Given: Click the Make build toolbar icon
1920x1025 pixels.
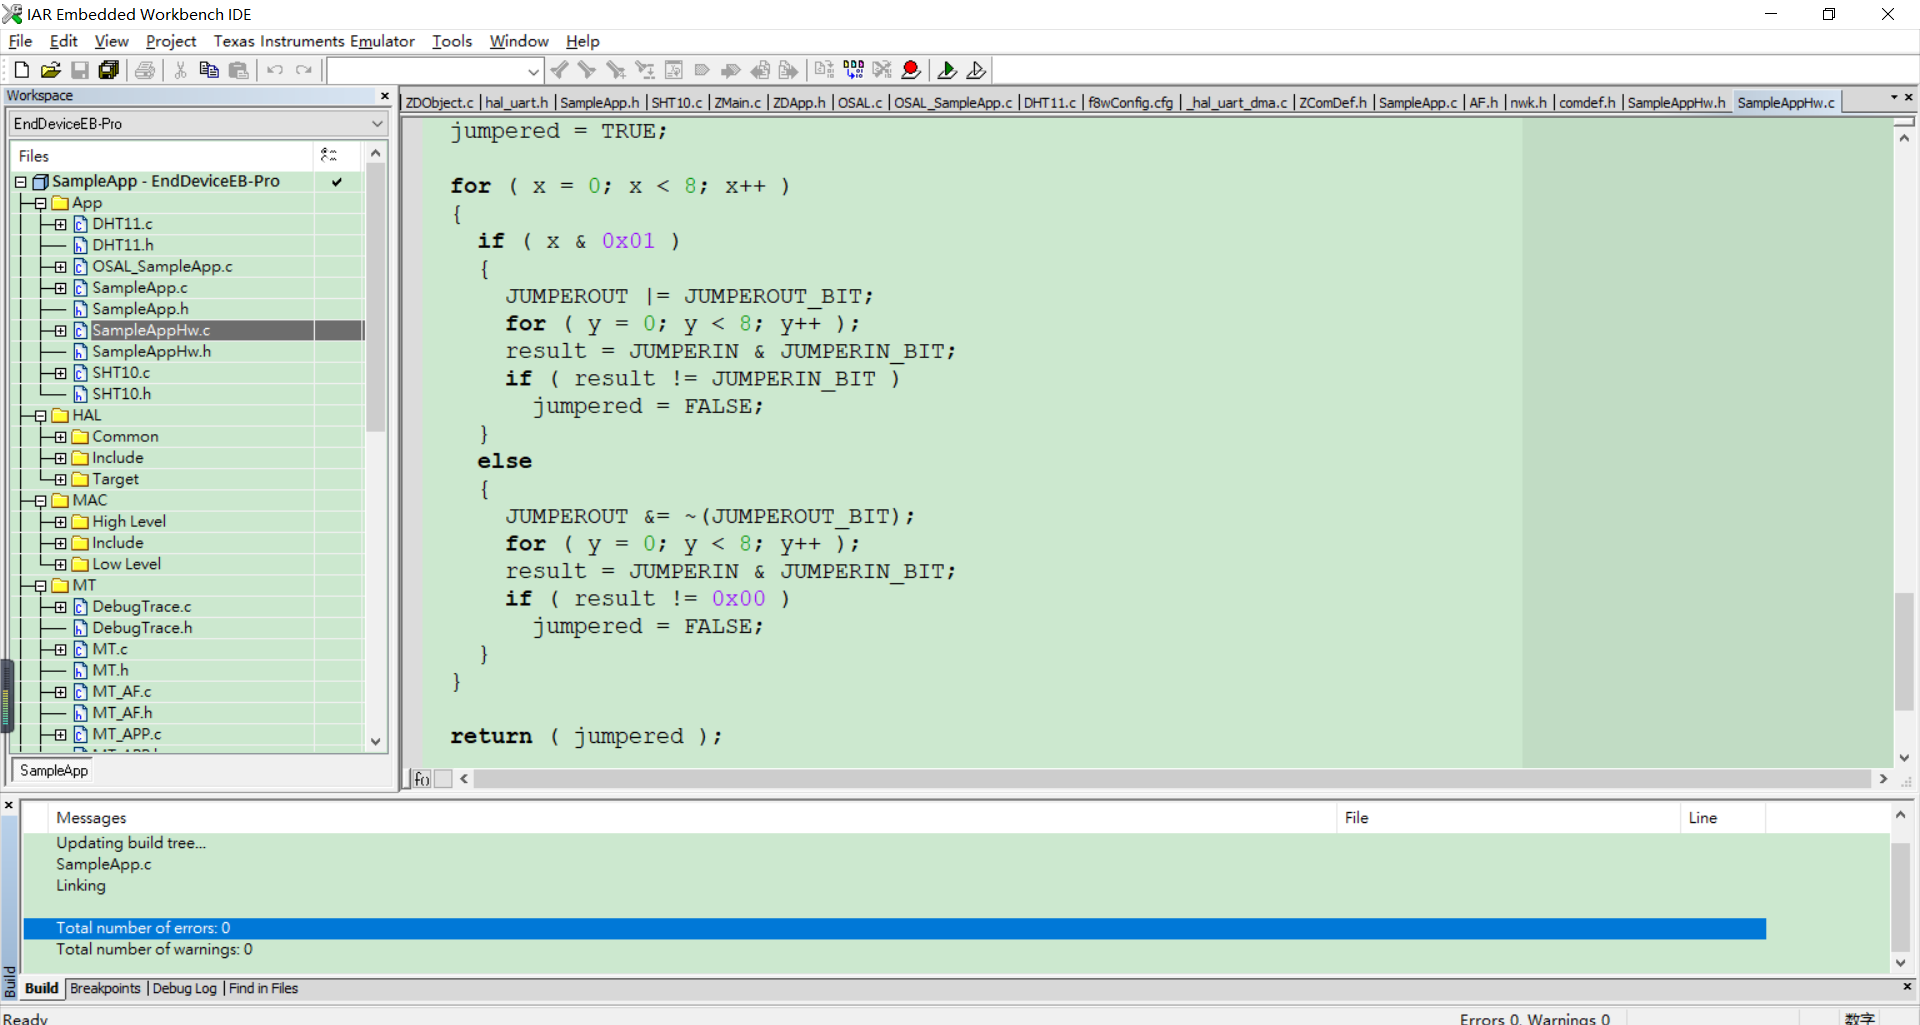Looking at the screenshot, I should [853, 70].
